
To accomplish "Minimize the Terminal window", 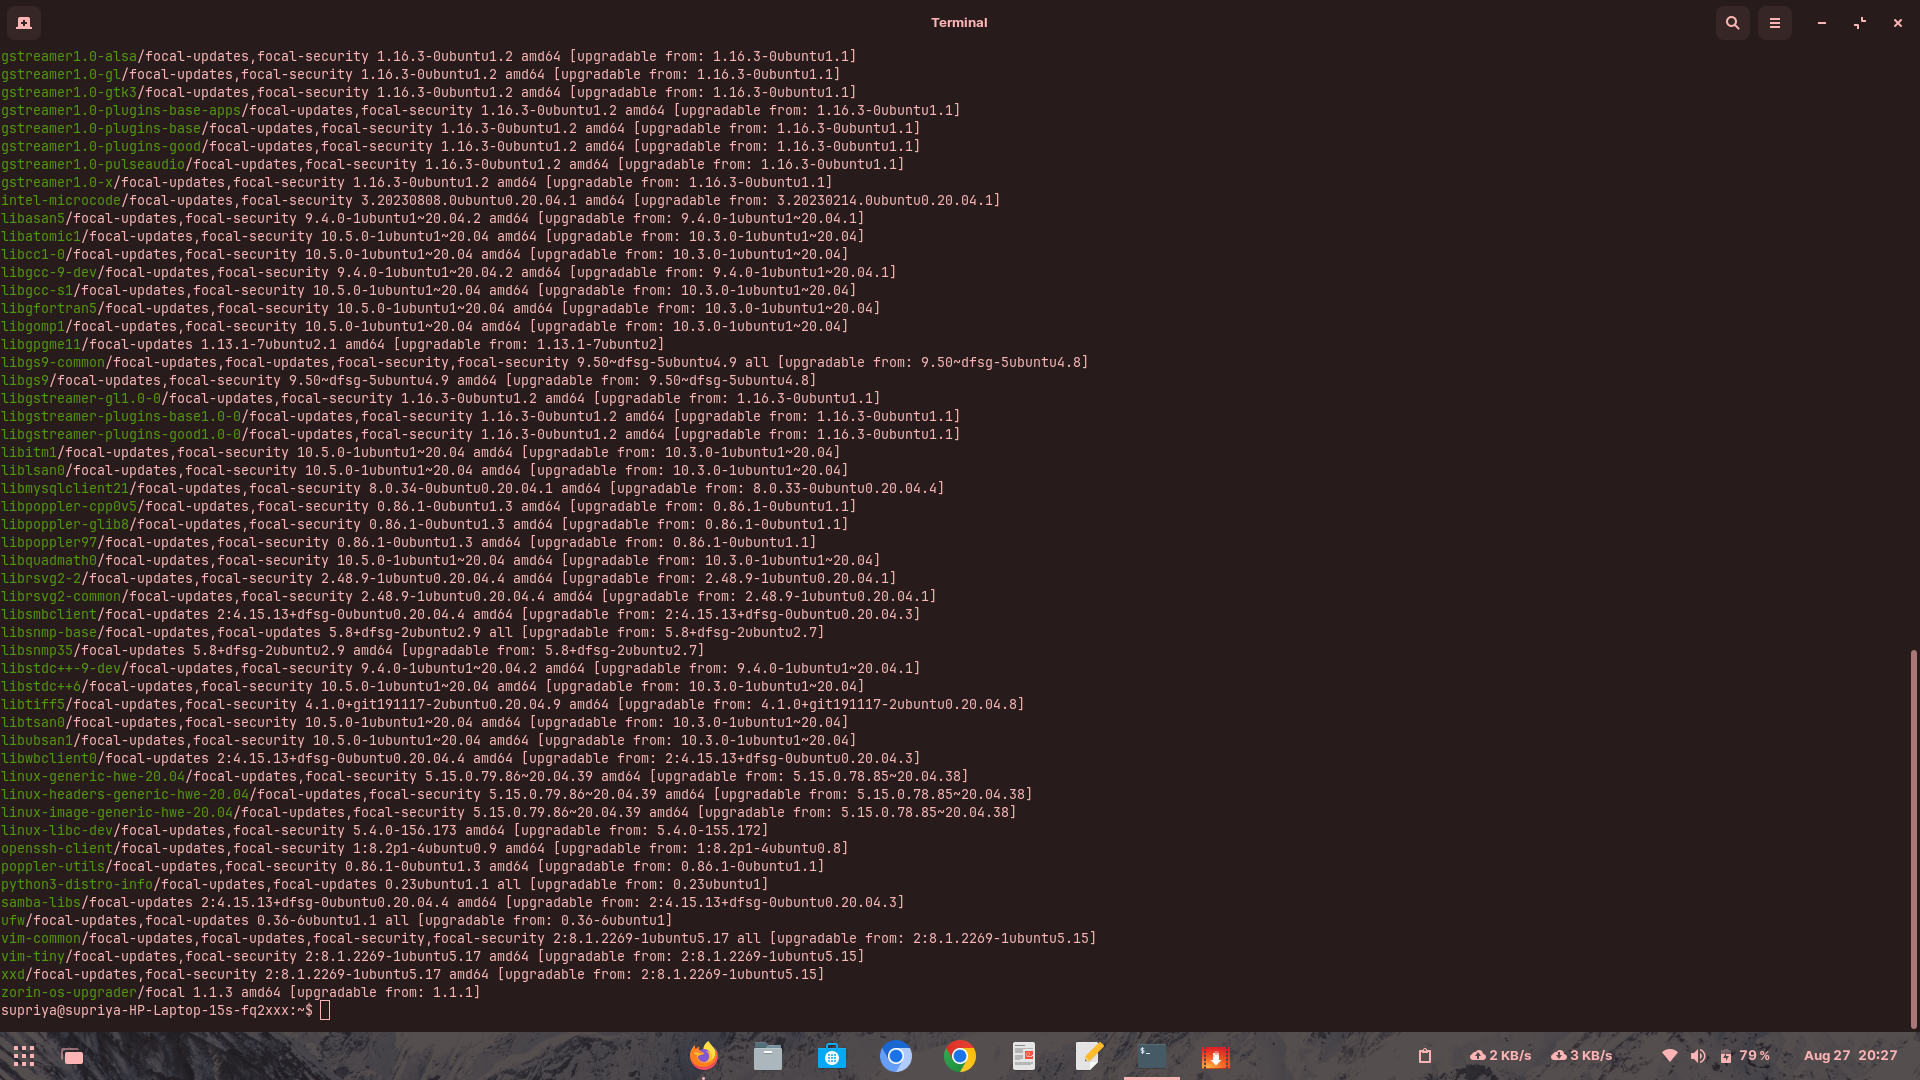I will [x=1822, y=22].
